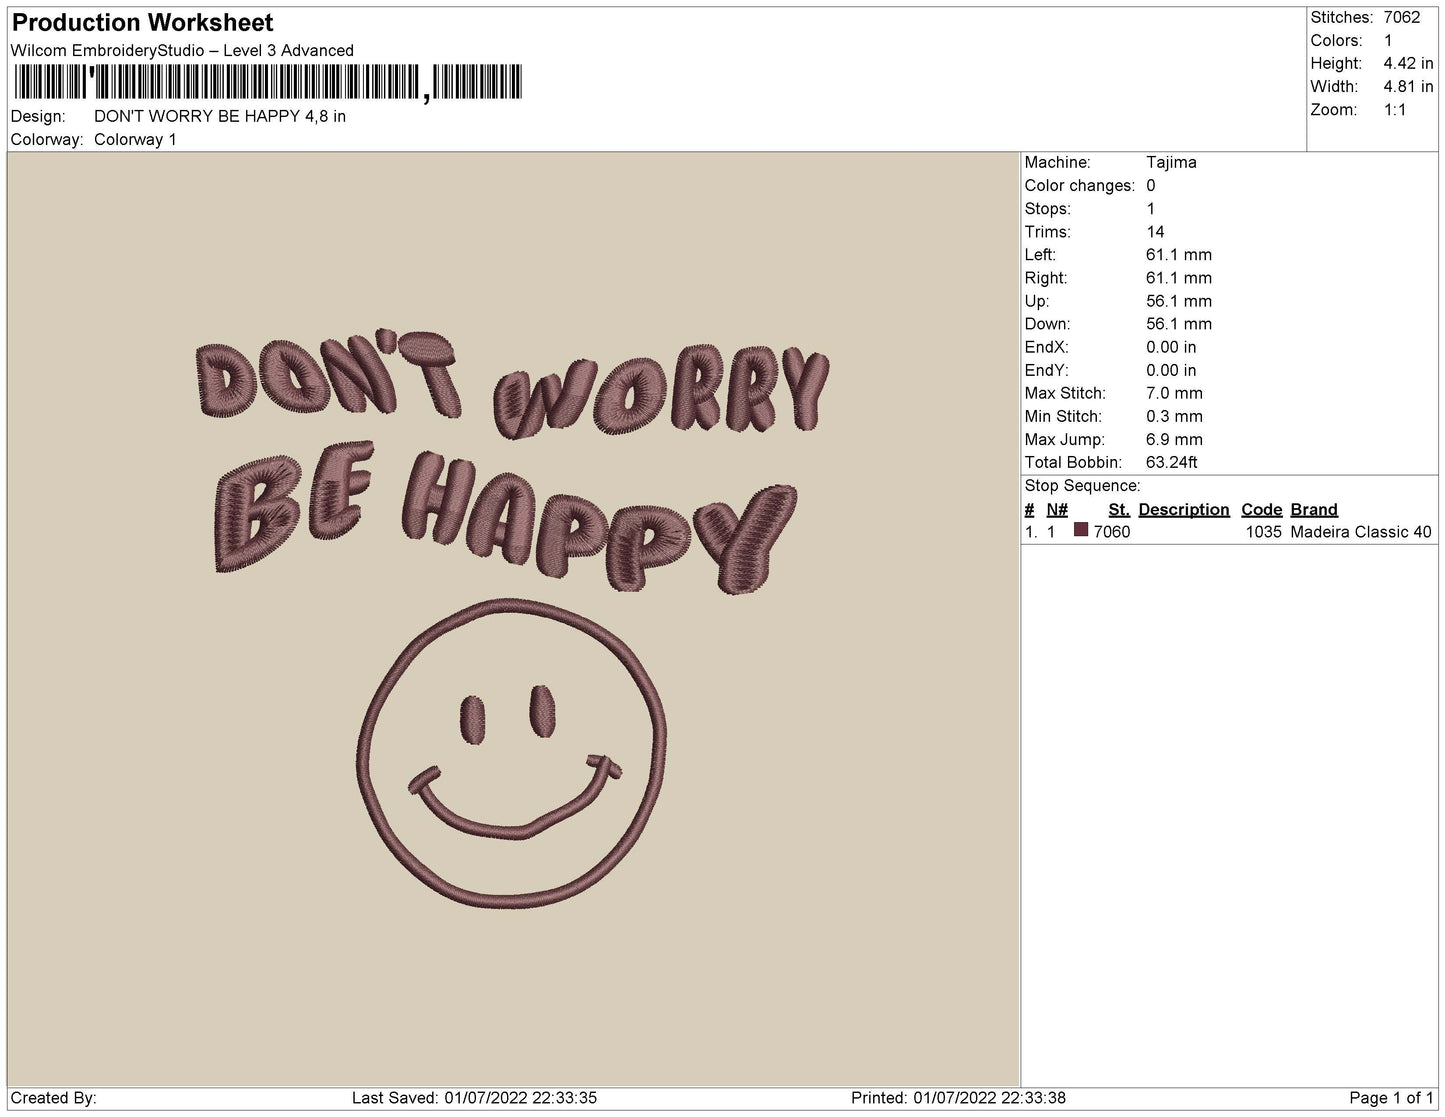The height and width of the screenshot is (1117, 1445).
Task: Click the 'Last Saved: 01/07/2022 22:33:35' text
Action: [474, 1098]
